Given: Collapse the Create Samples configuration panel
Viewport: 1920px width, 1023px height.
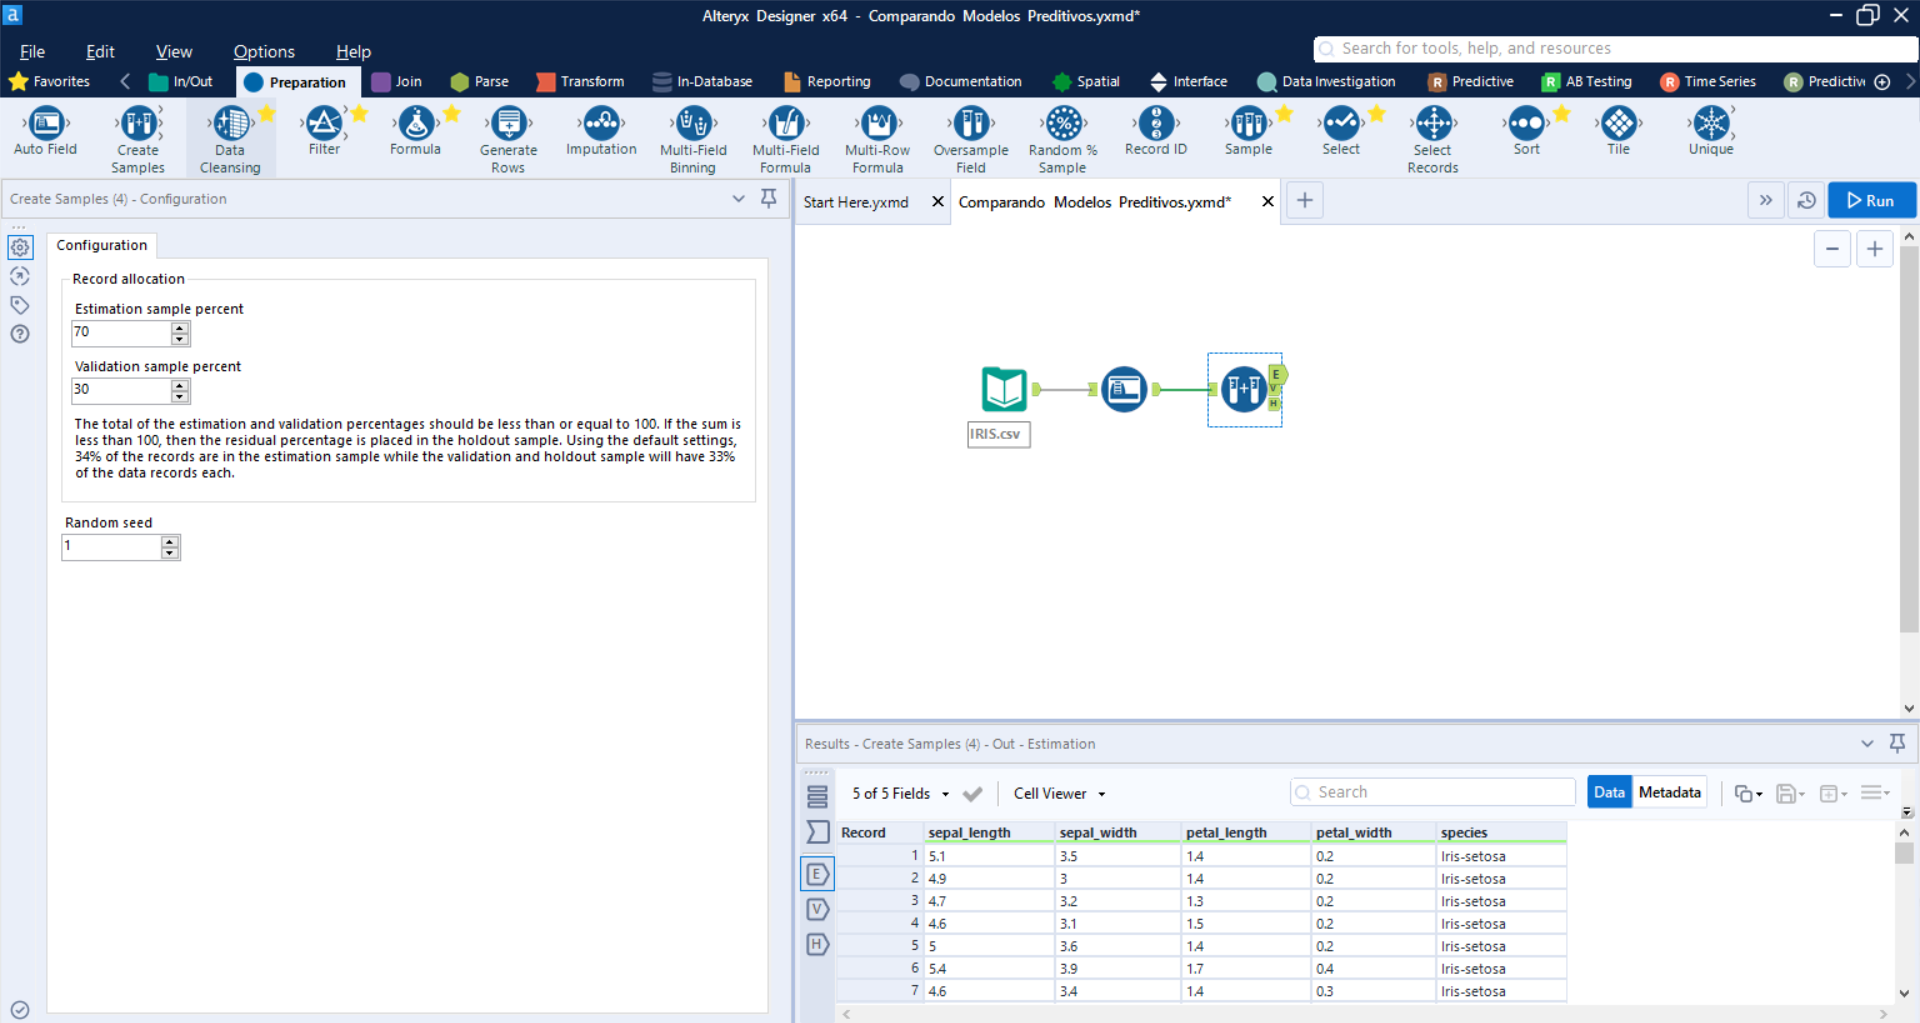Looking at the screenshot, I should pyautogui.click(x=739, y=199).
